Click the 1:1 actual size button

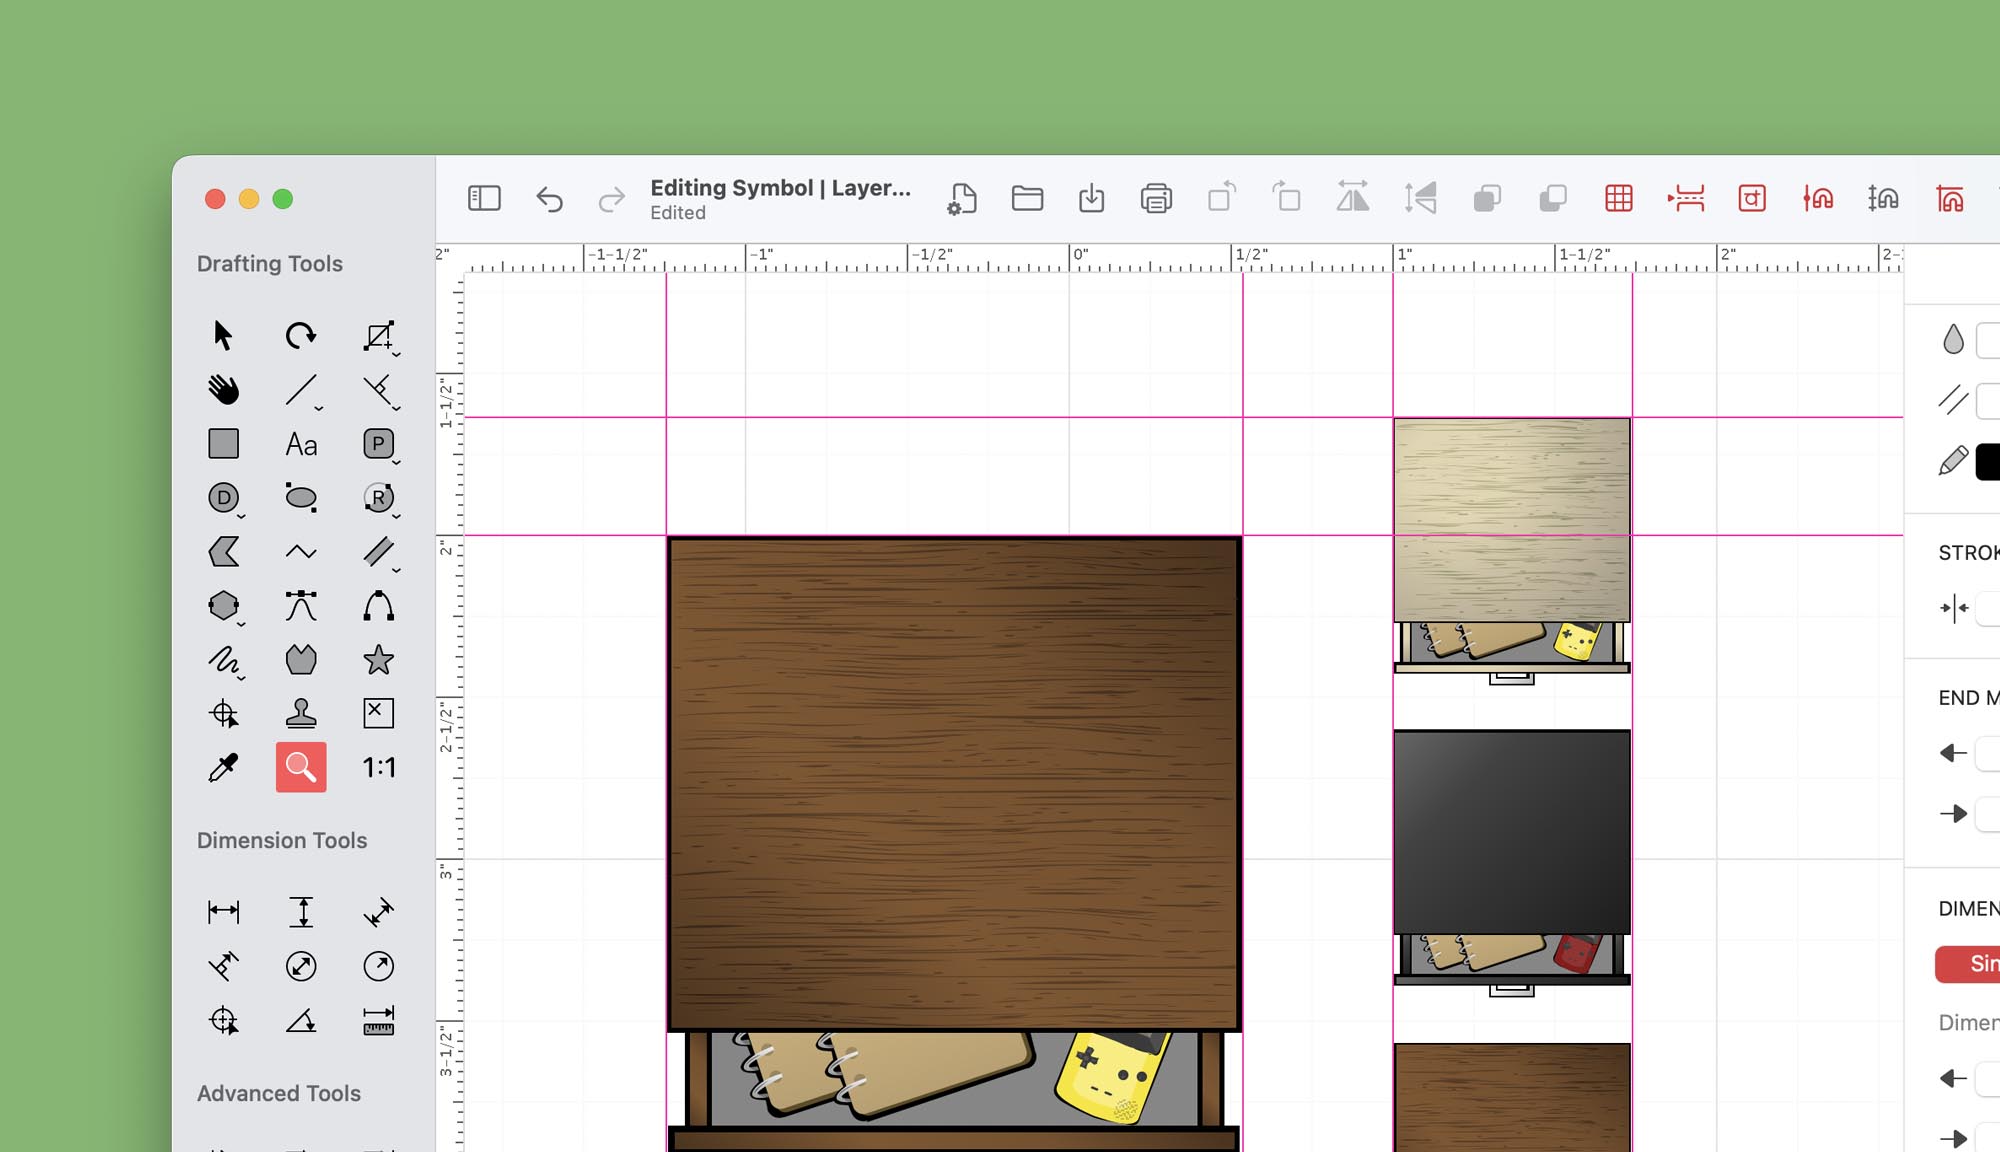click(378, 767)
